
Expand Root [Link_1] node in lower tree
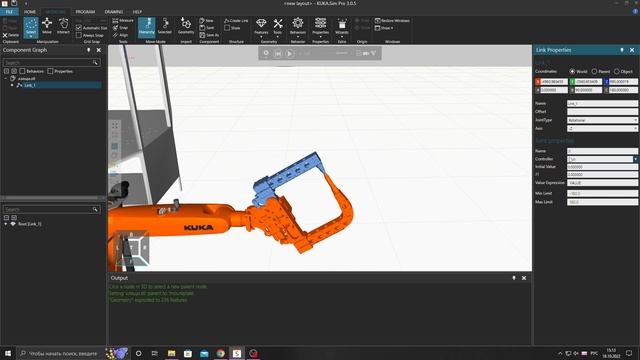click(x=6, y=224)
